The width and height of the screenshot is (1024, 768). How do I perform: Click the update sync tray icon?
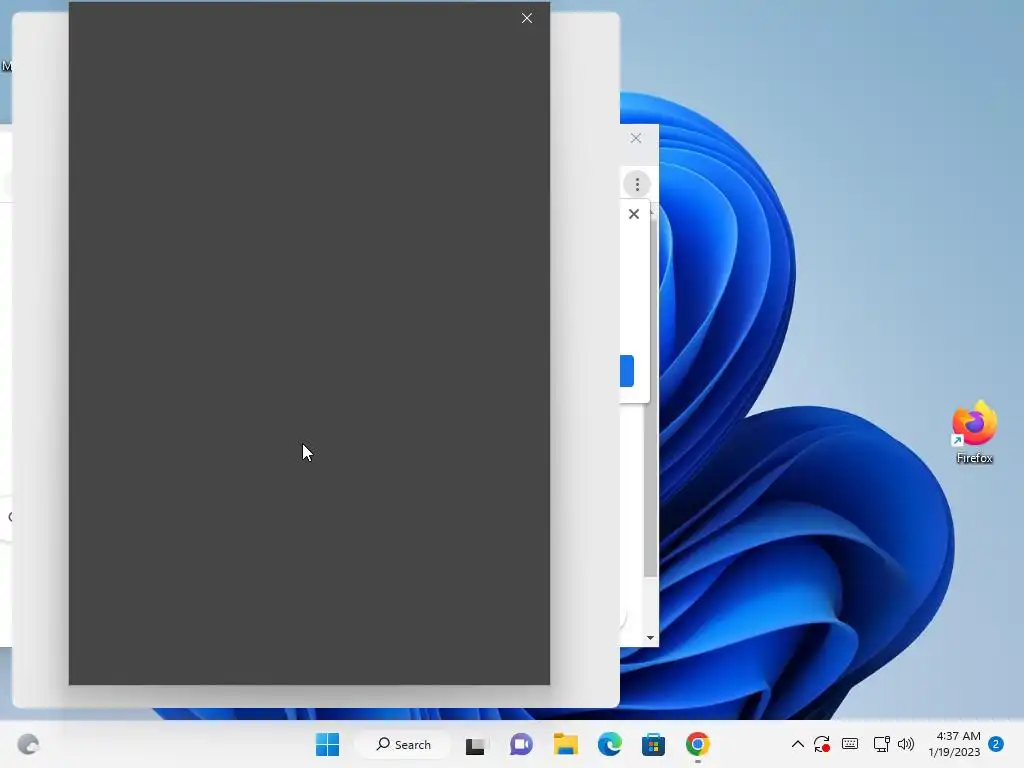(822, 744)
